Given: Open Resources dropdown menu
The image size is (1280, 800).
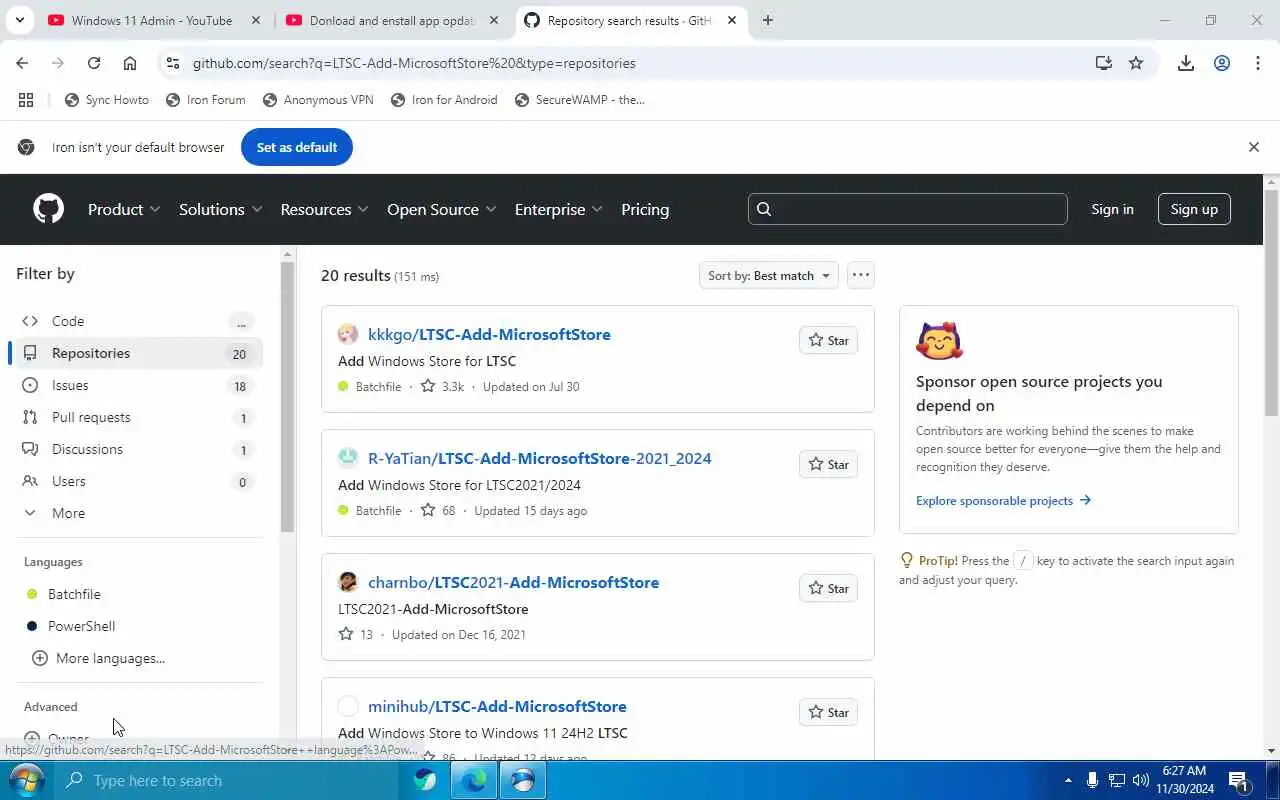Looking at the screenshot, I should [x=324, y=209].
